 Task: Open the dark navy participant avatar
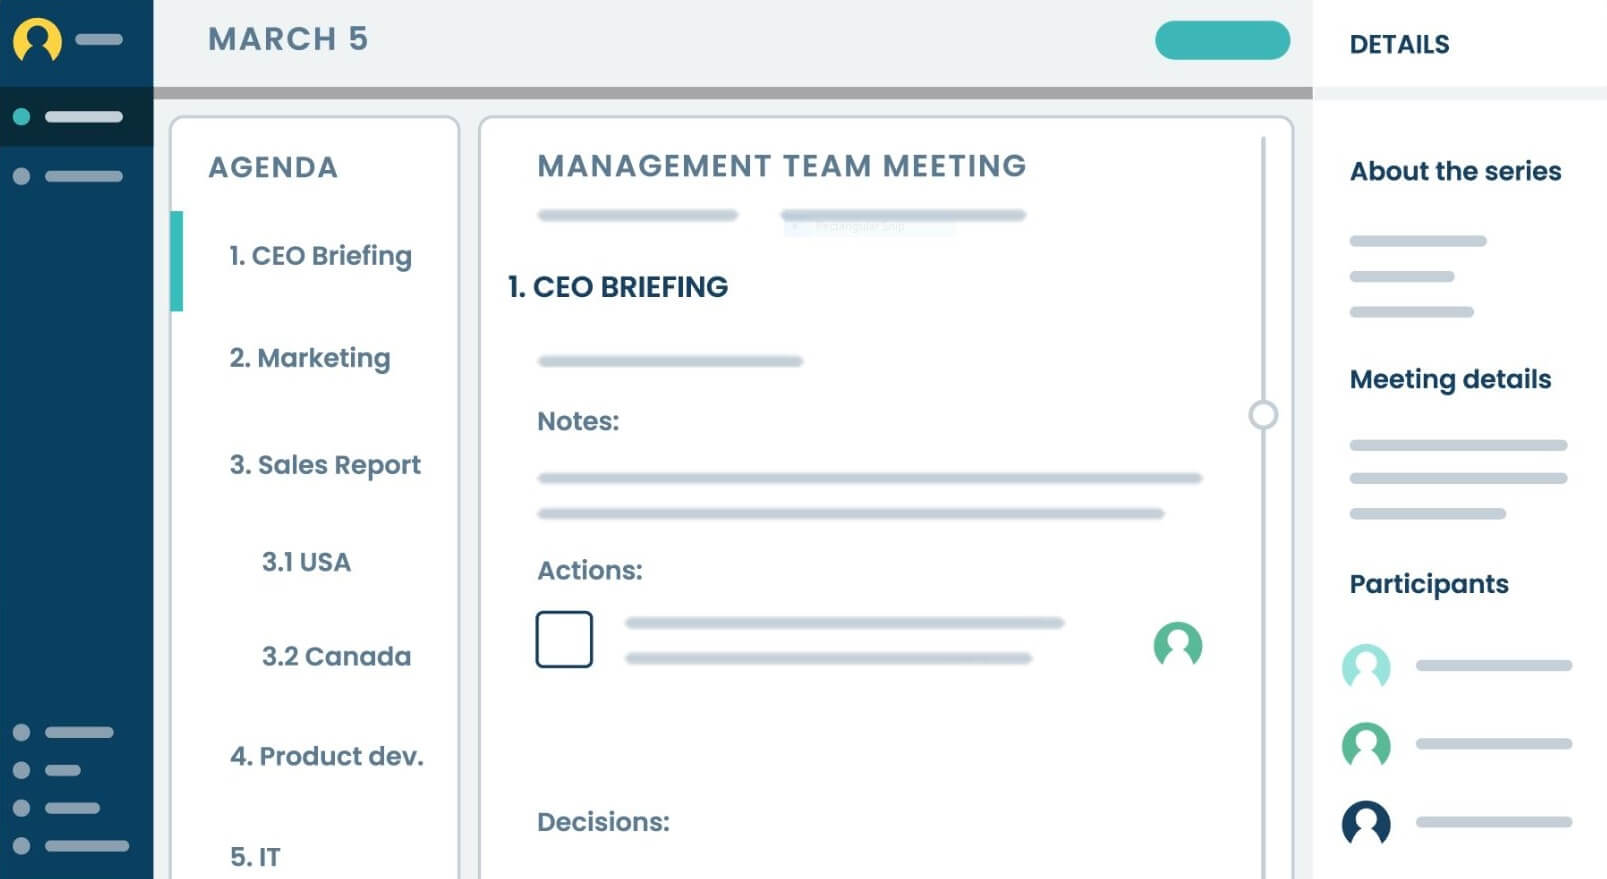click(x=1365, y=823)
